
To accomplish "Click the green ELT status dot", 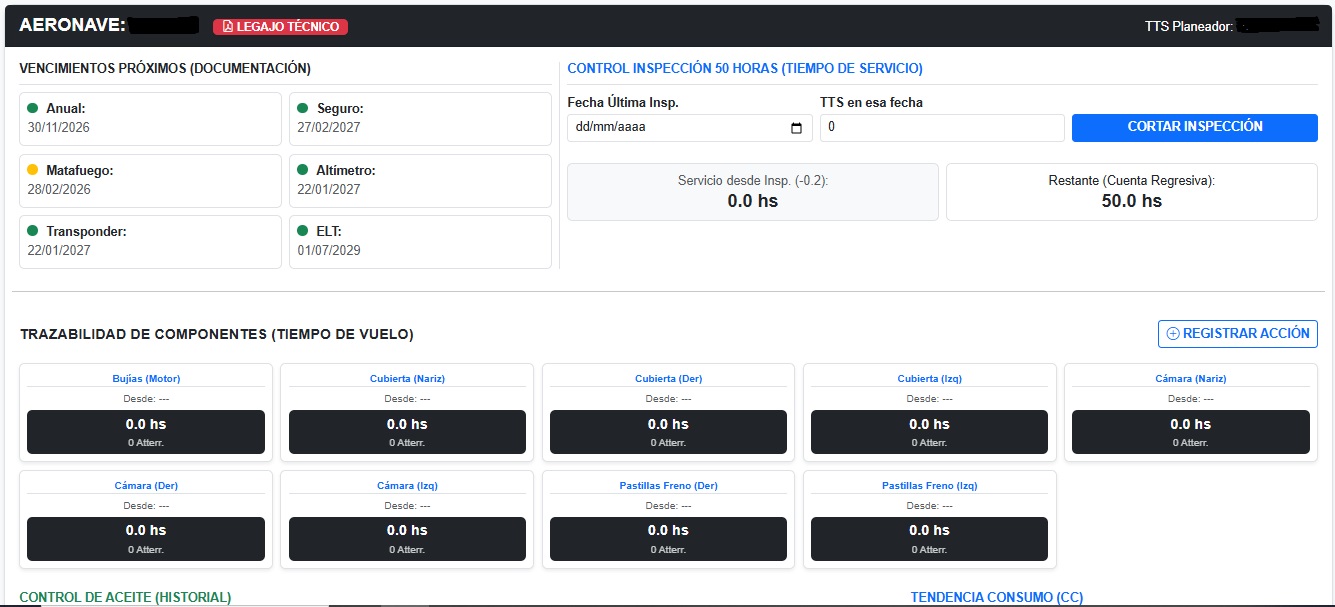I will tap(303, 231).
